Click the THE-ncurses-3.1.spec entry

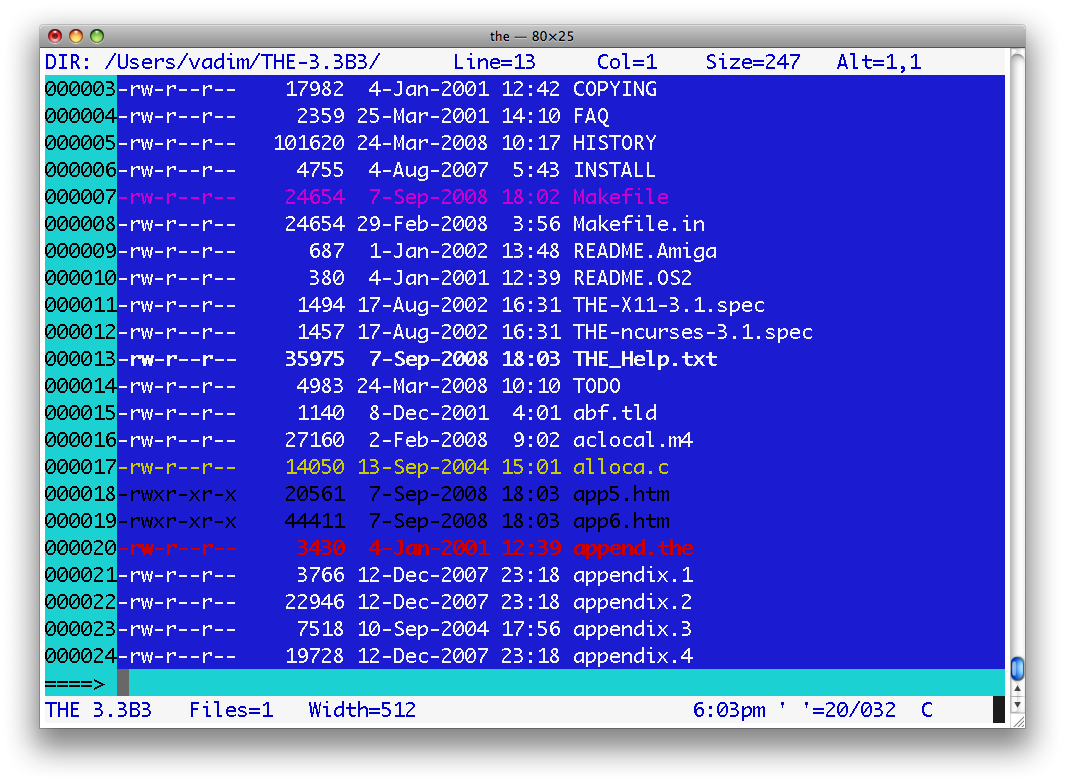pos(692,331)
